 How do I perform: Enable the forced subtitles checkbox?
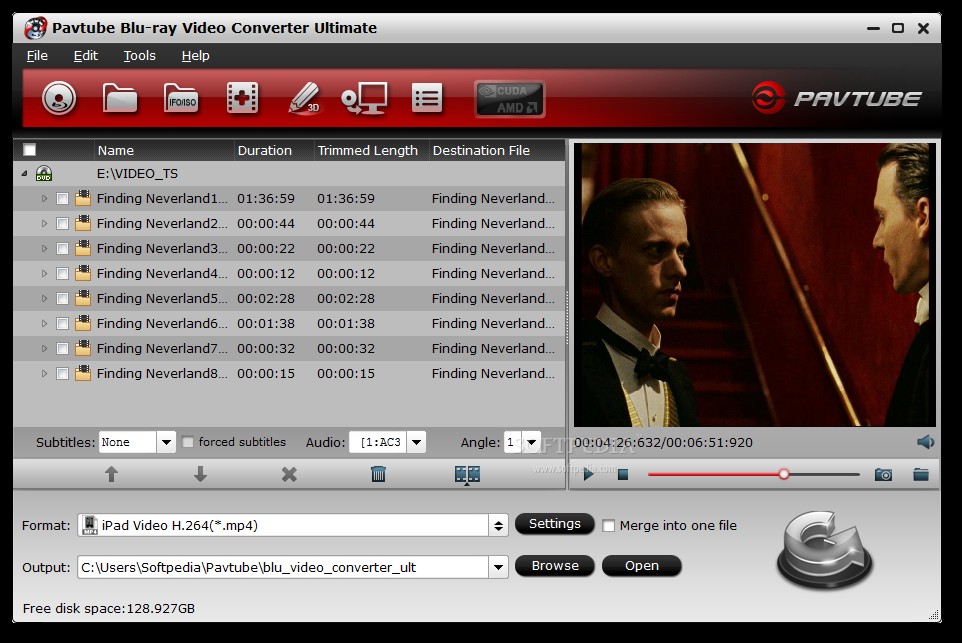click(187, 442)
